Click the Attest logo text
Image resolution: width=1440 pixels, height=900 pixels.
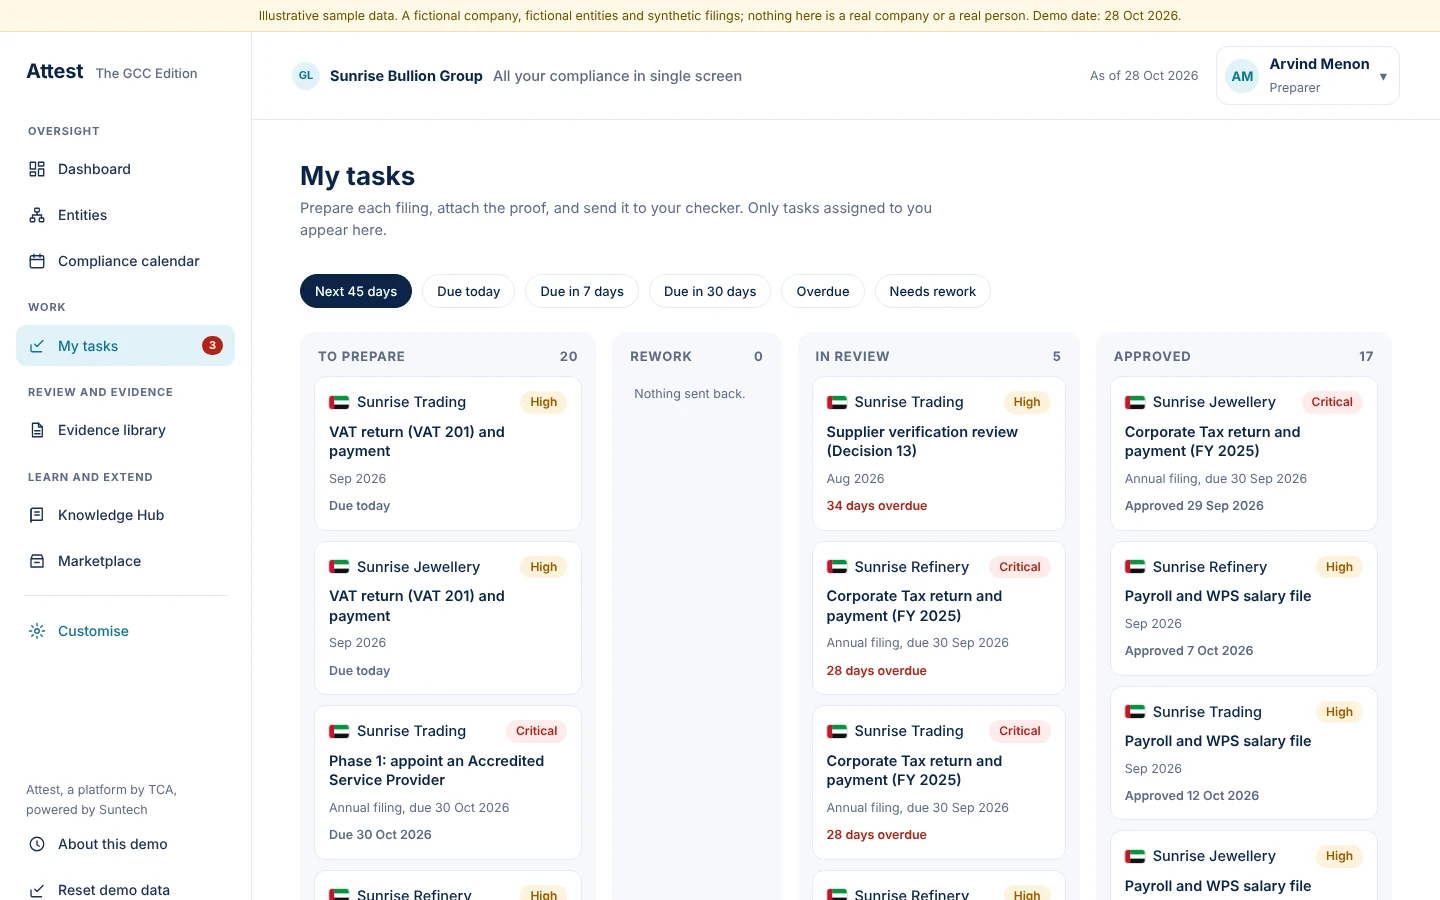pos(55,71)
